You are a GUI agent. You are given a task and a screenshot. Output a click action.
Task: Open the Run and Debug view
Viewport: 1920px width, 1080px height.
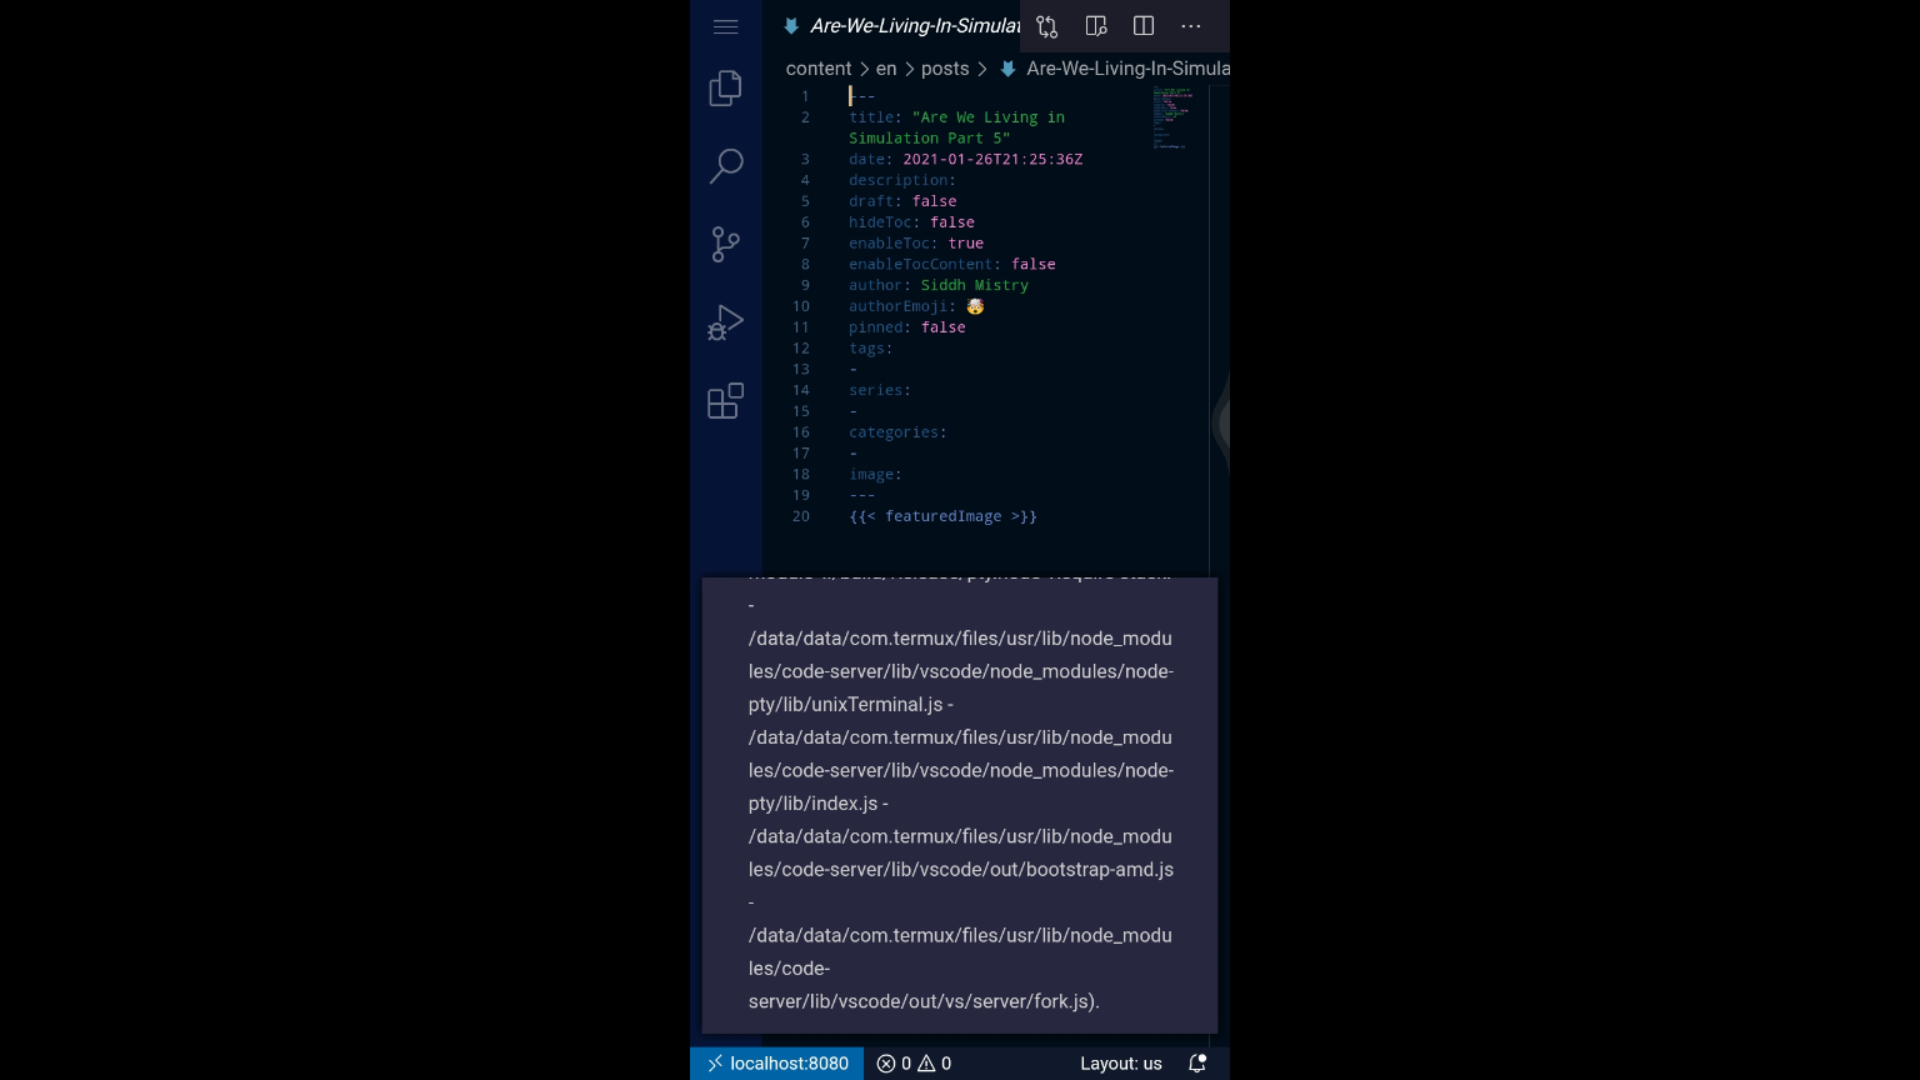(x=725, y=322)
